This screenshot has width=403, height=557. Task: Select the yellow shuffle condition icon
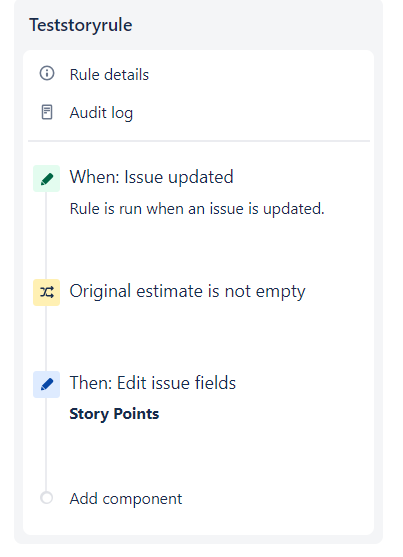pos(47,292)
